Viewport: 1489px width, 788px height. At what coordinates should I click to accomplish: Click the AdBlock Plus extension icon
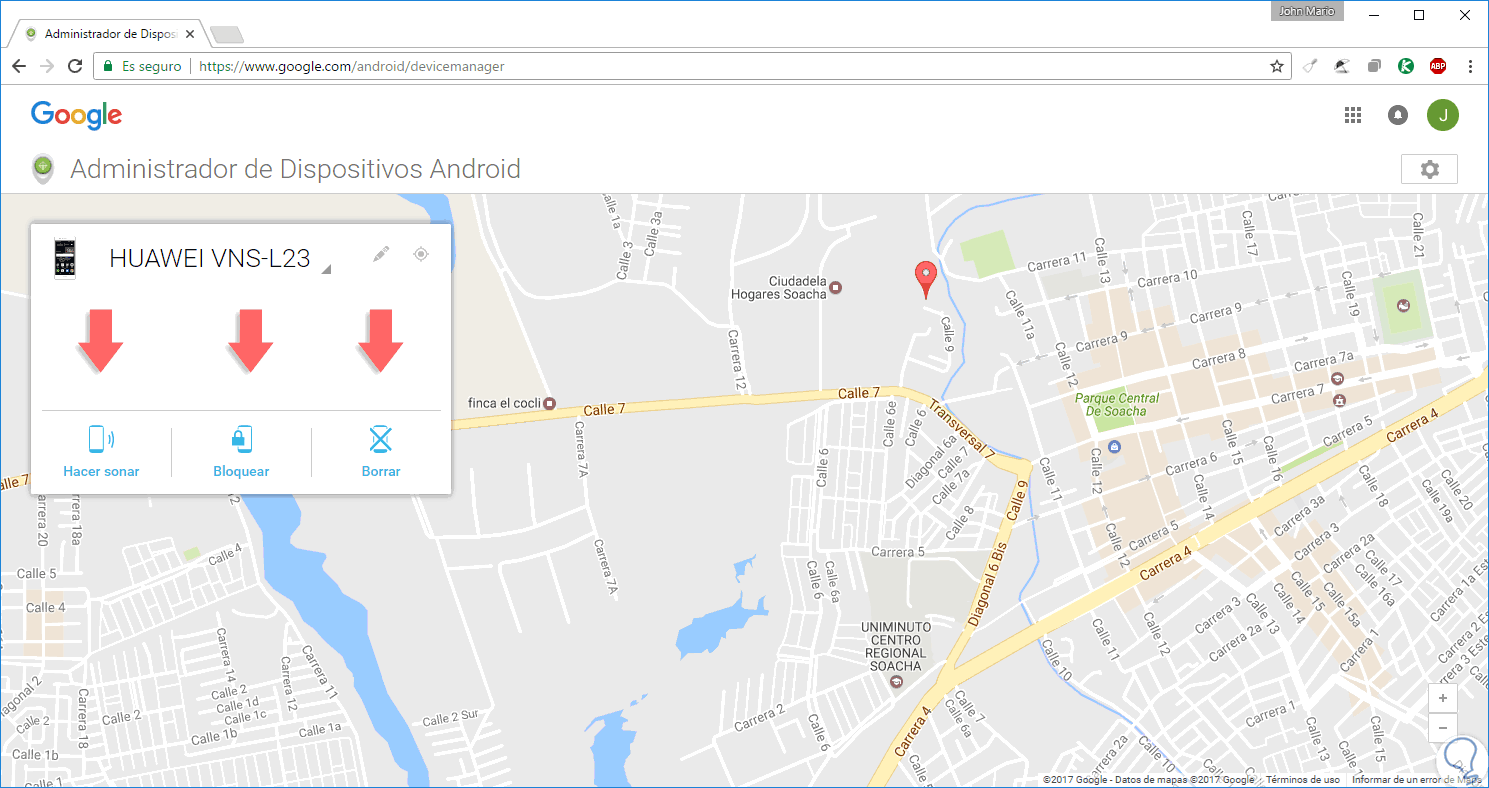(x=1438, y=66)
